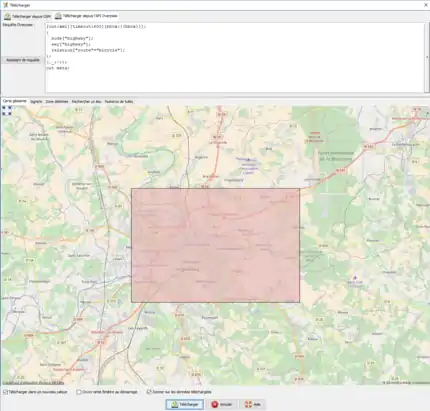The height and width of the screenshot is (411, 430).
Task: Open the Numéros de tuiles tab
Action: tap(119, 101)
